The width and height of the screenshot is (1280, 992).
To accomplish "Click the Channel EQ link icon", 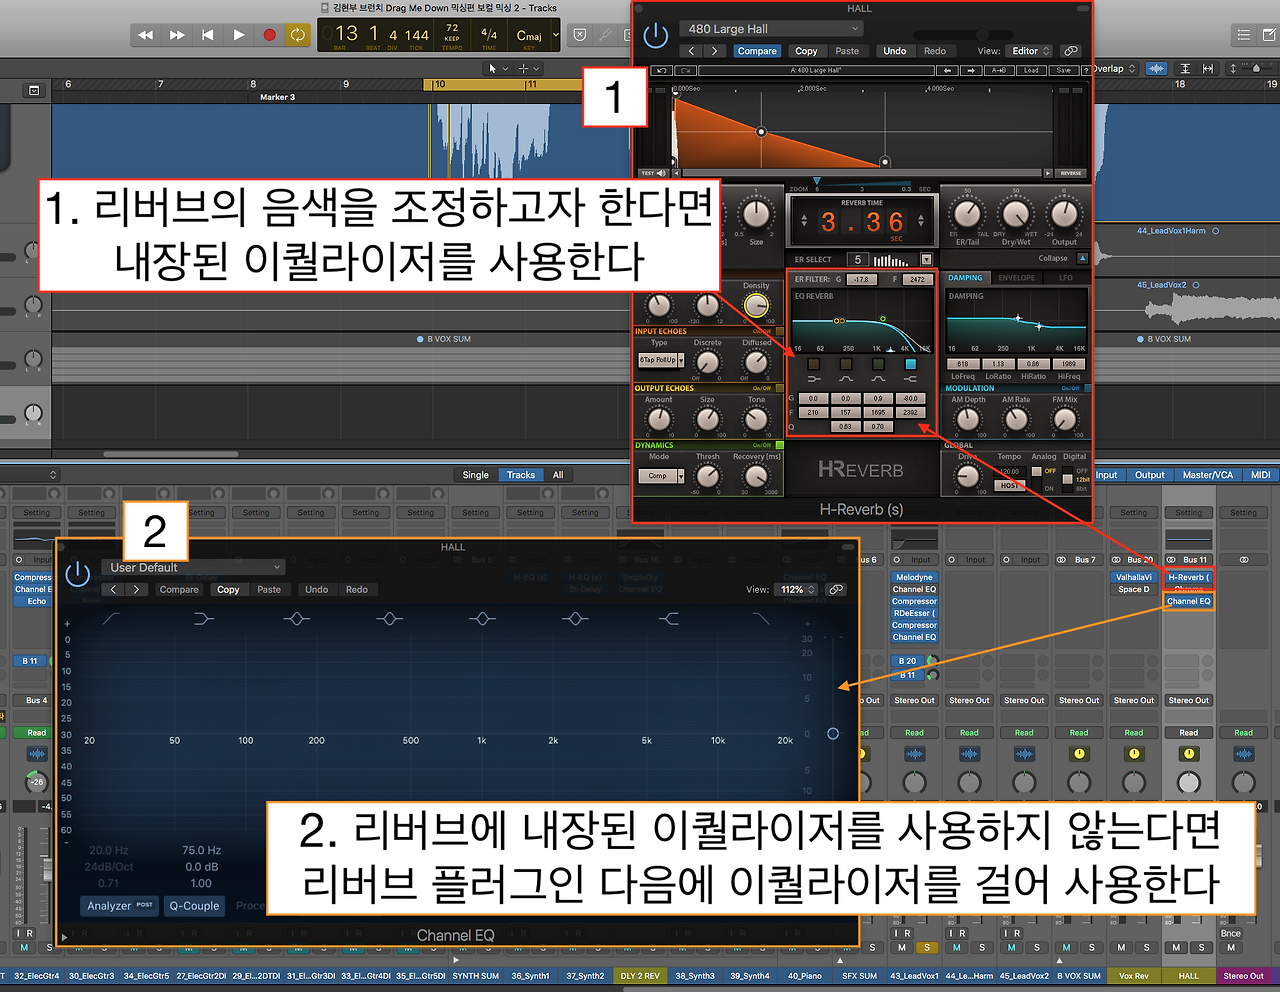I will (836, 589).
